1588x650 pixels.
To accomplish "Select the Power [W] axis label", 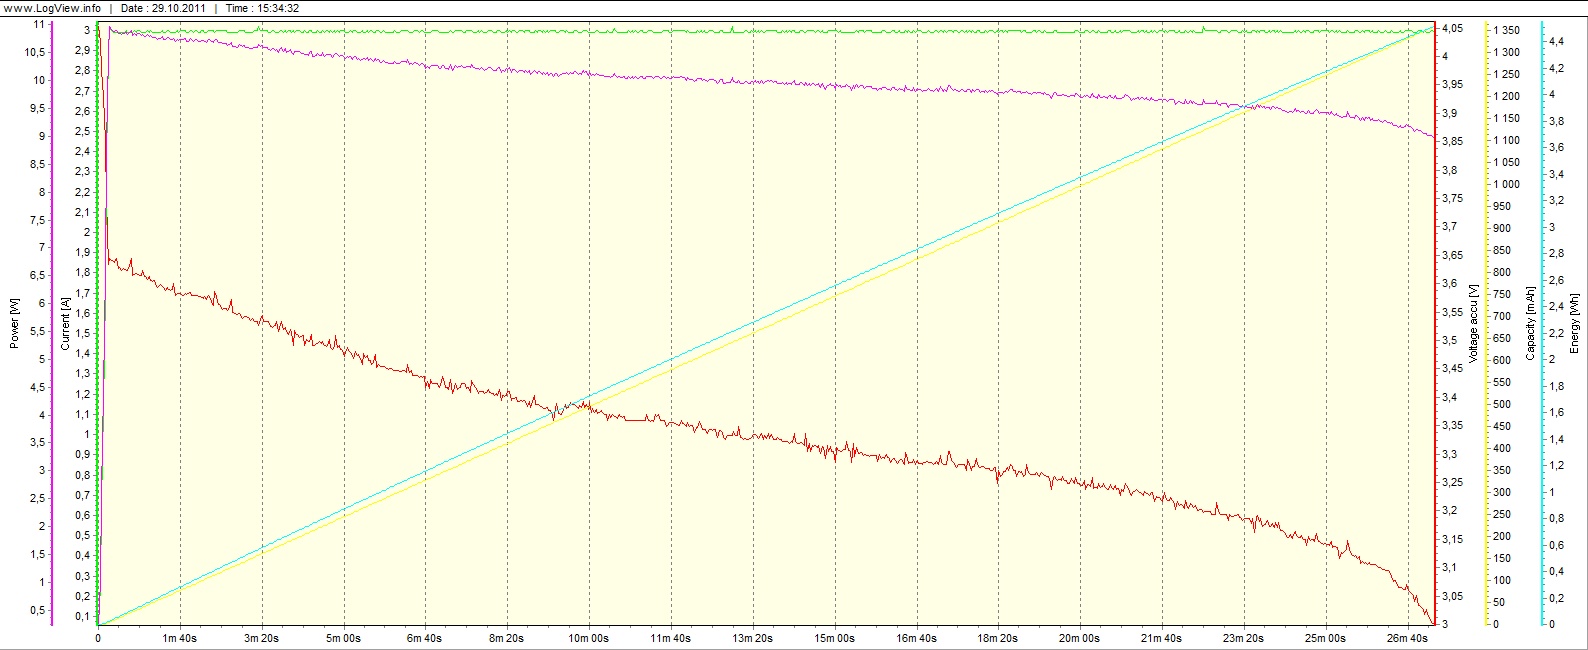I will 14,323.
